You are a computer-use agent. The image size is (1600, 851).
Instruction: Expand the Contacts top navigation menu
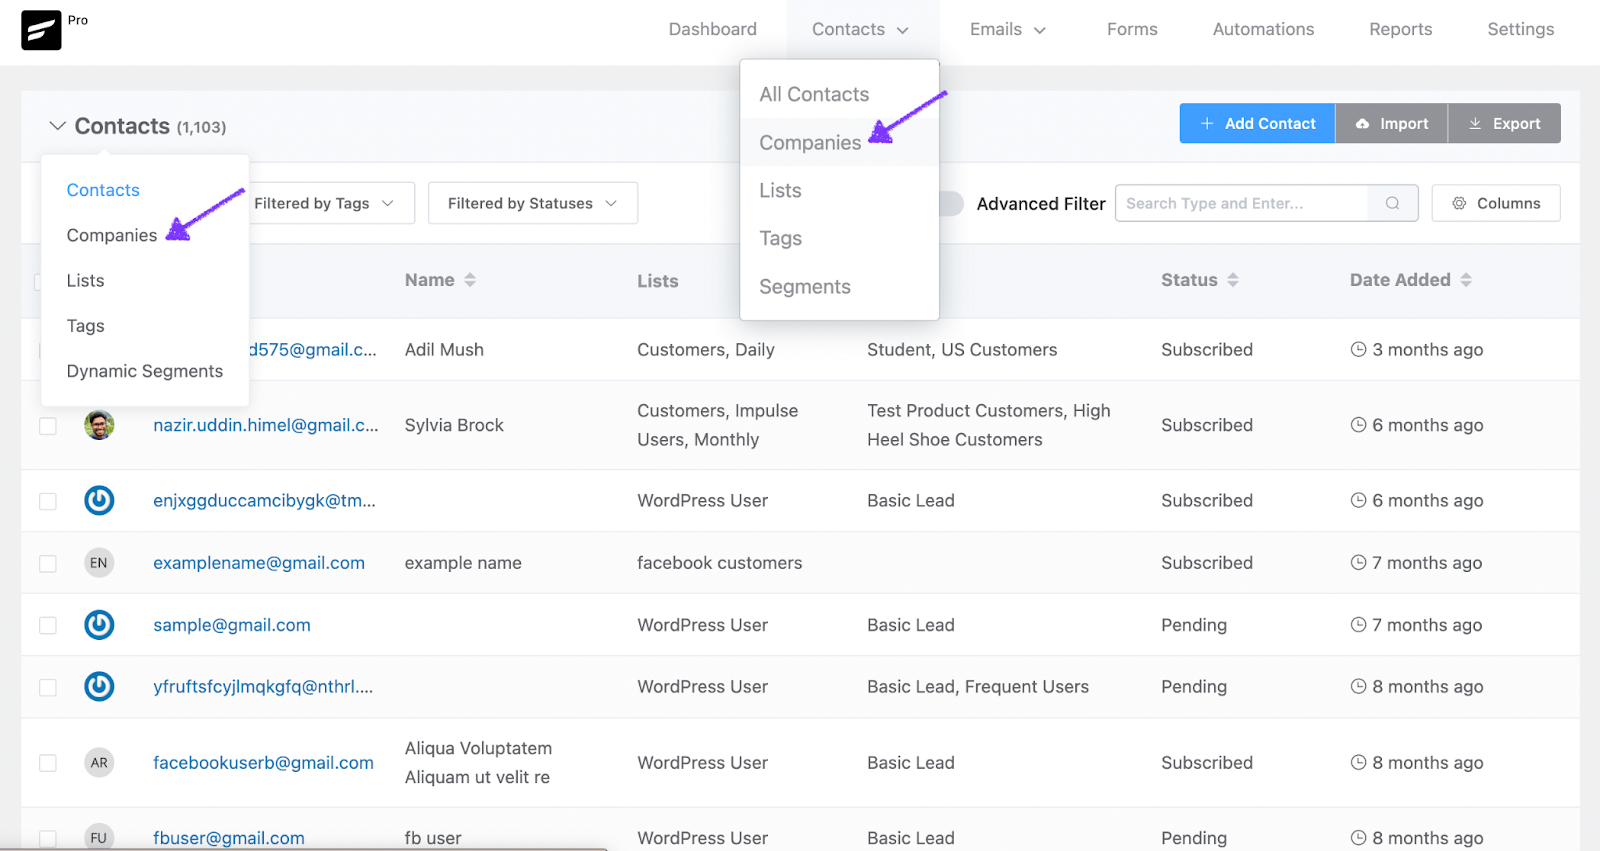point(861,30)
